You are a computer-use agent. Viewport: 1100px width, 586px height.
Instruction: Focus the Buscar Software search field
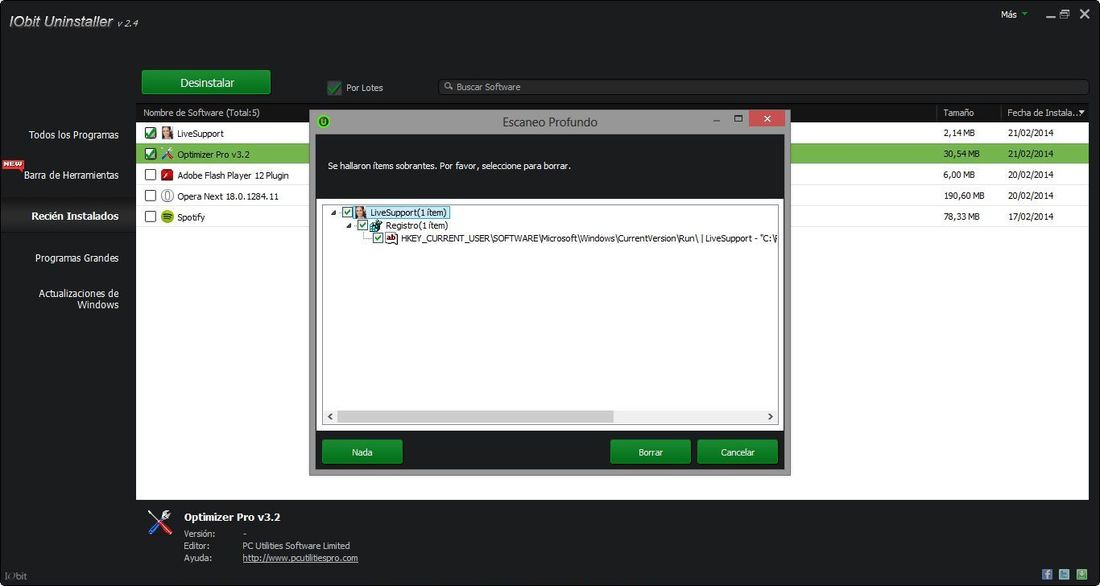tap(763, 87)
